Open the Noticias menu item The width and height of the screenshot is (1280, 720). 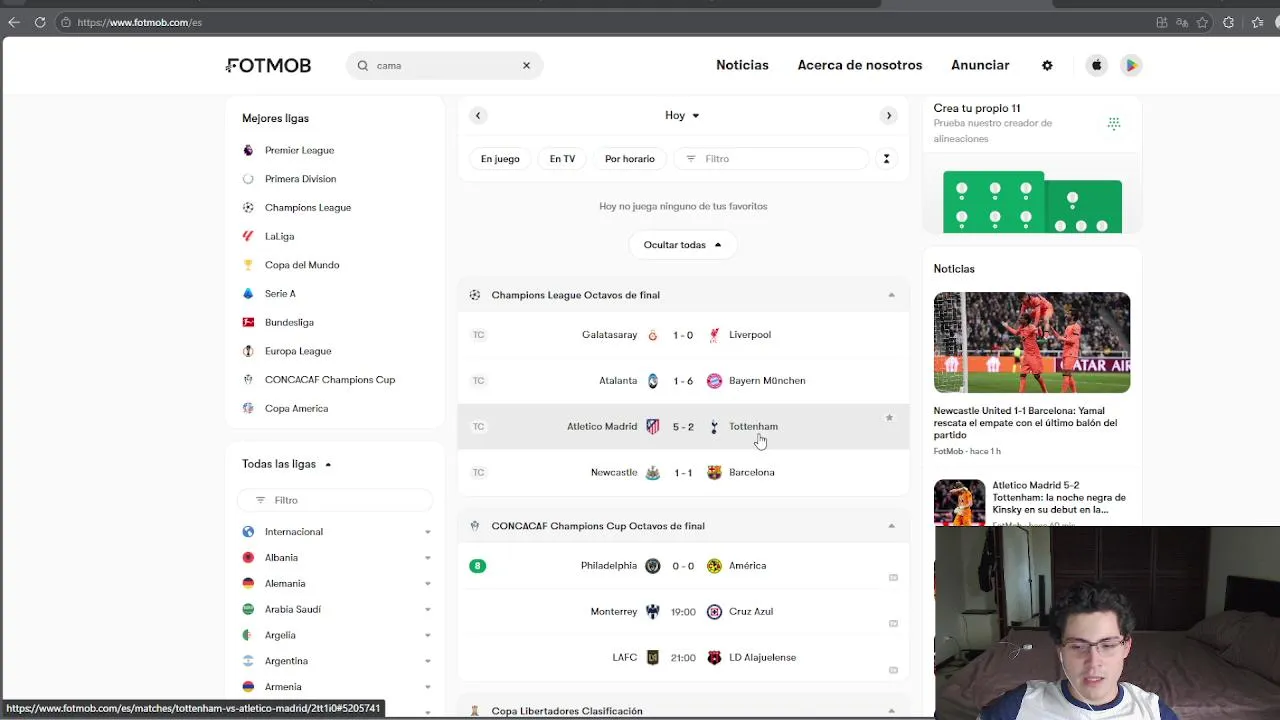click(742, 65)
